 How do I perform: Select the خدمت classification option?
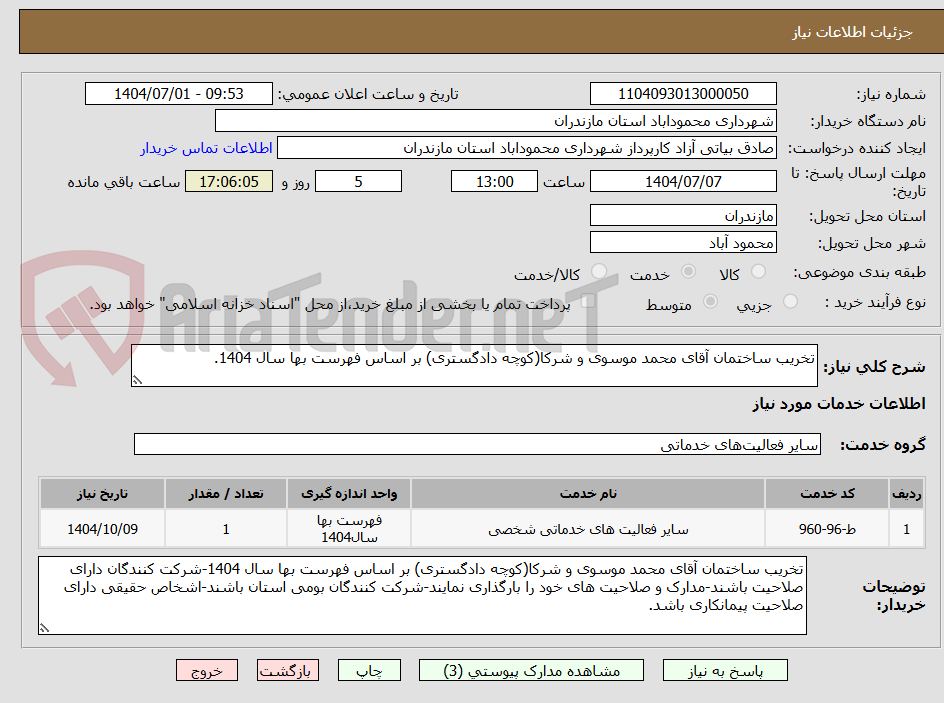click(687, 271)
